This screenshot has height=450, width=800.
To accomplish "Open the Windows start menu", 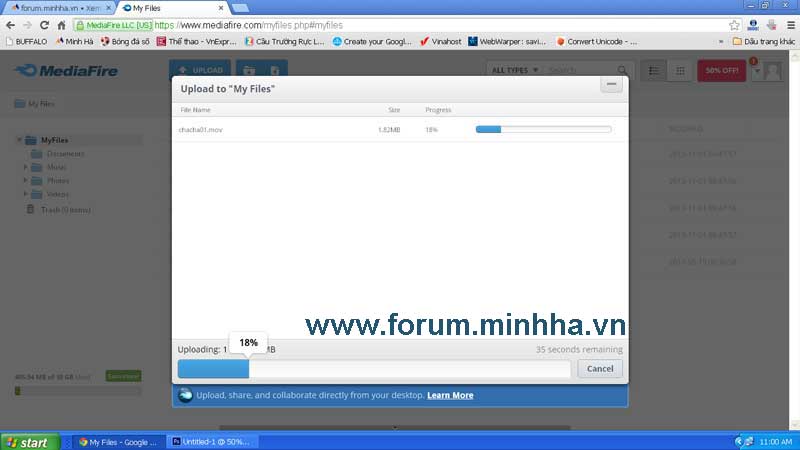I will point(30,442).
